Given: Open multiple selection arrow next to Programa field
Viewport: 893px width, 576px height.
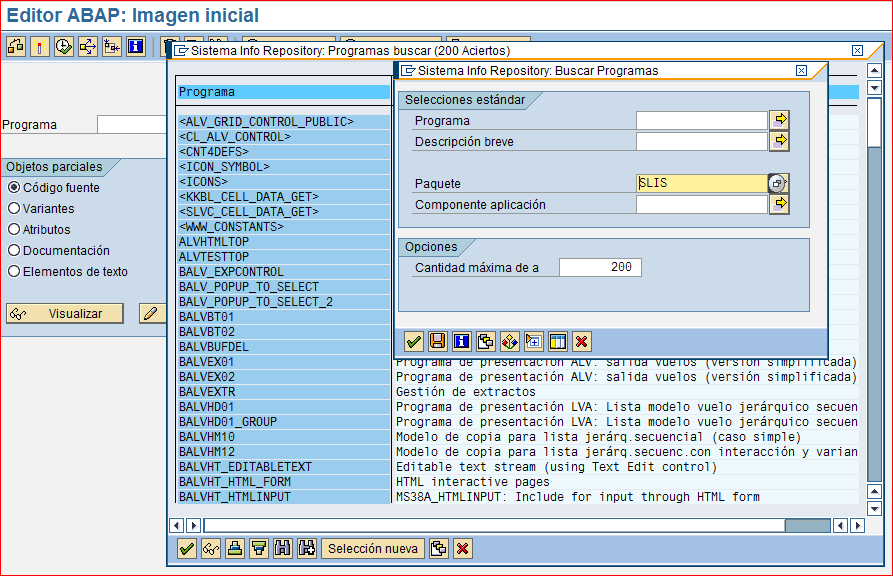Looking at the screenshot, I should [781, 120].
